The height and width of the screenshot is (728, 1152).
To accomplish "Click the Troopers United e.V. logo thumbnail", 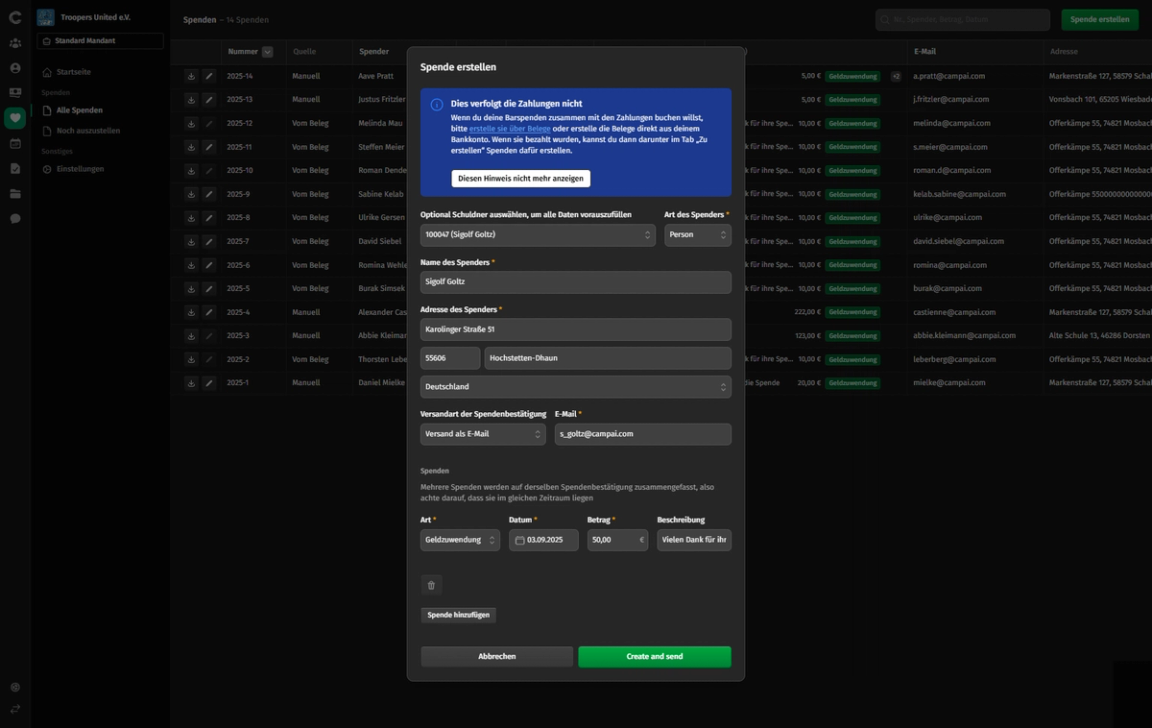I will pos(46,17).
